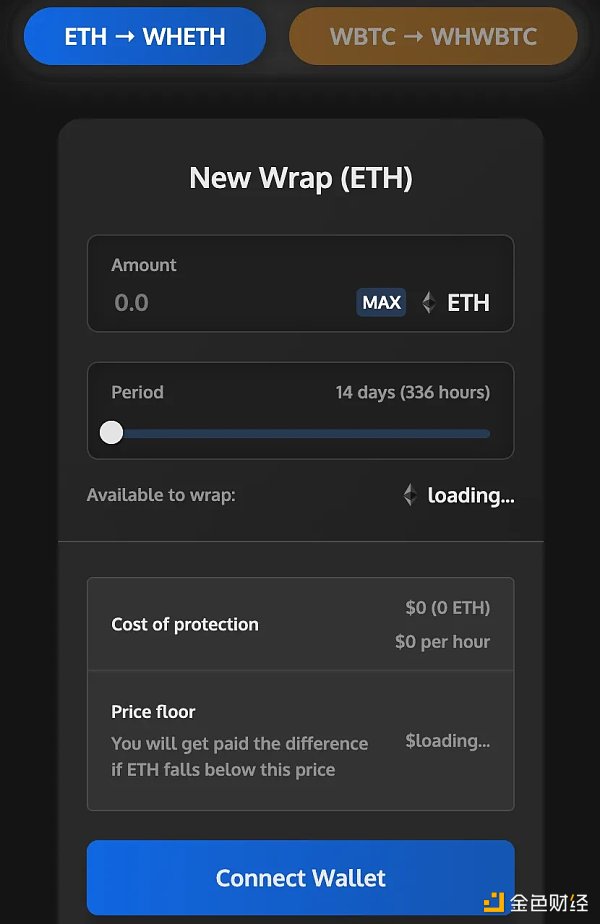This screenshot has height=924, width=600.
Task: Click the orange watermark logo icon
Action: [494, 904]
